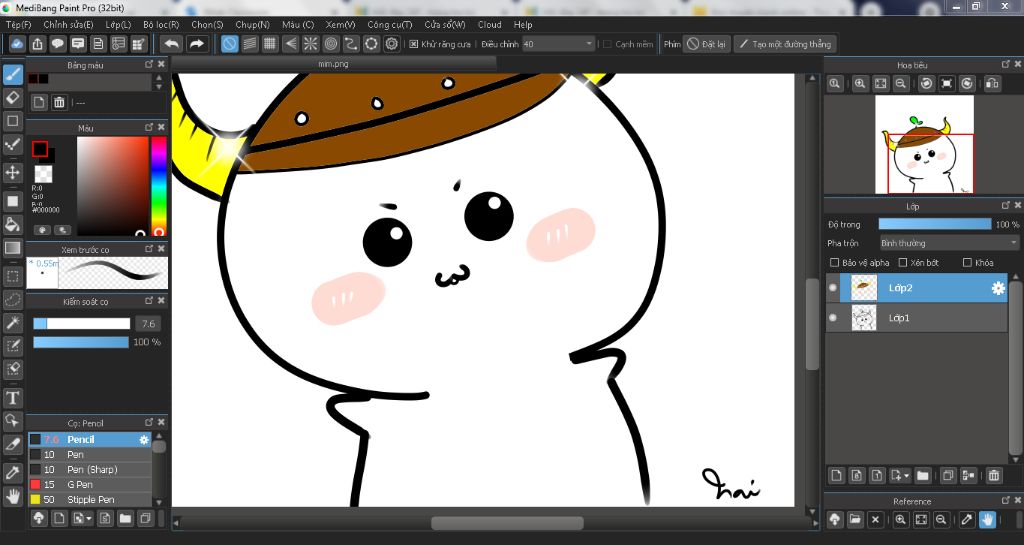The image size is (1024, 545).
Task: Select the Move tool
Action: 13,172
